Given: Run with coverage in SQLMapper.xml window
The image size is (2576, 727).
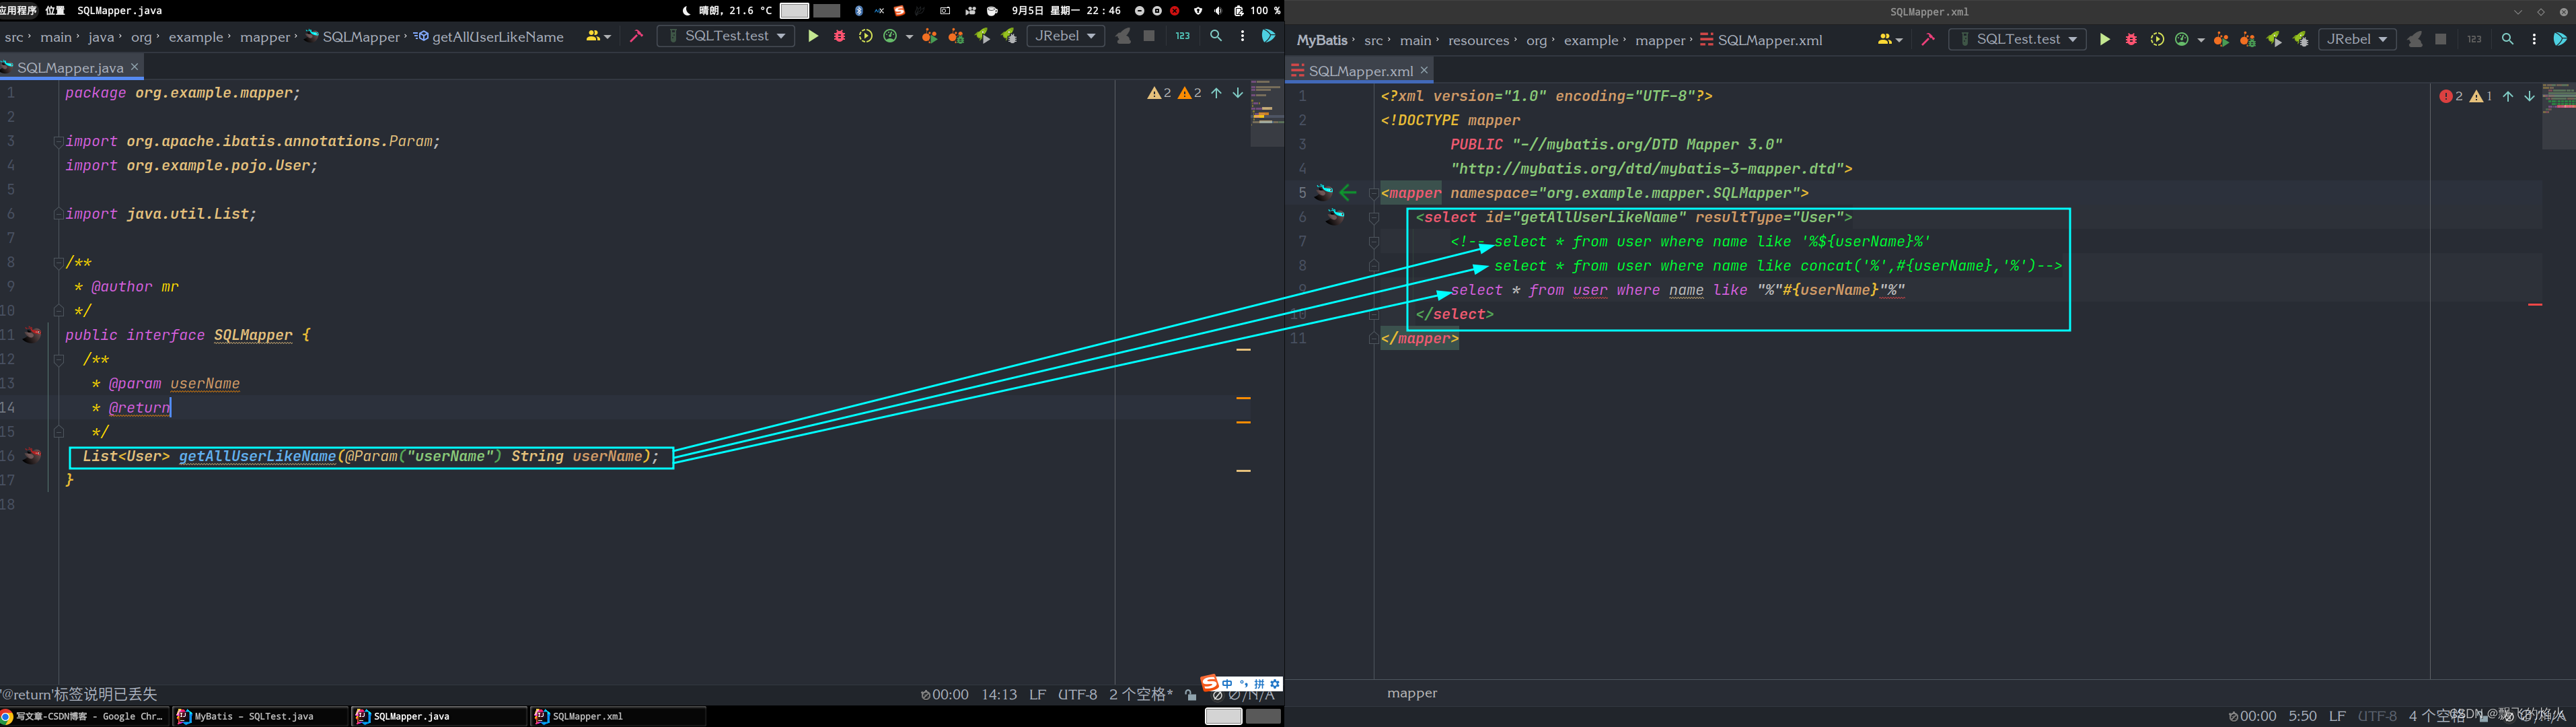Looking at the screenshot, I should (x=2157, y=39).
